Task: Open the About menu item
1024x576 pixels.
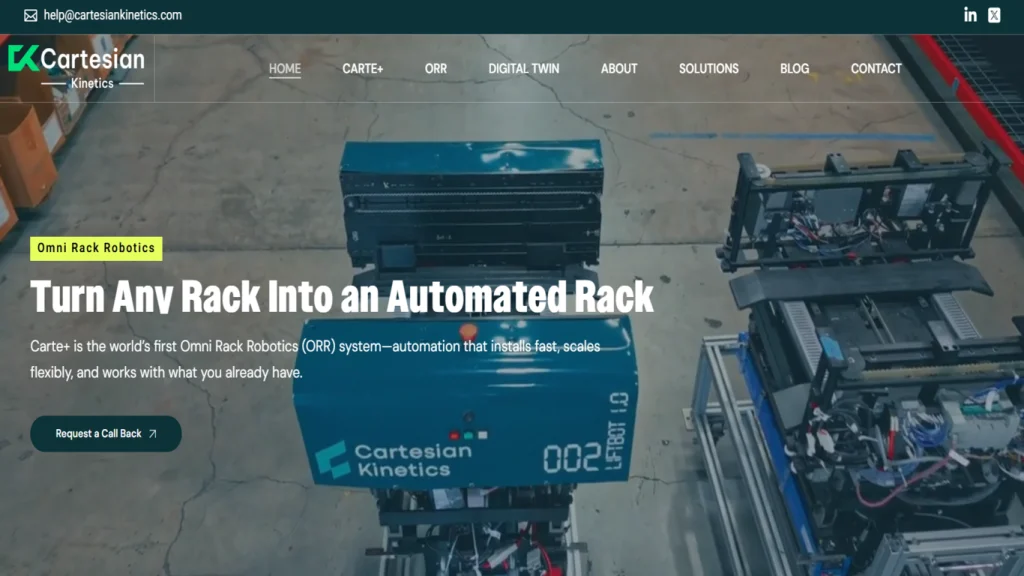Action: 619,69
